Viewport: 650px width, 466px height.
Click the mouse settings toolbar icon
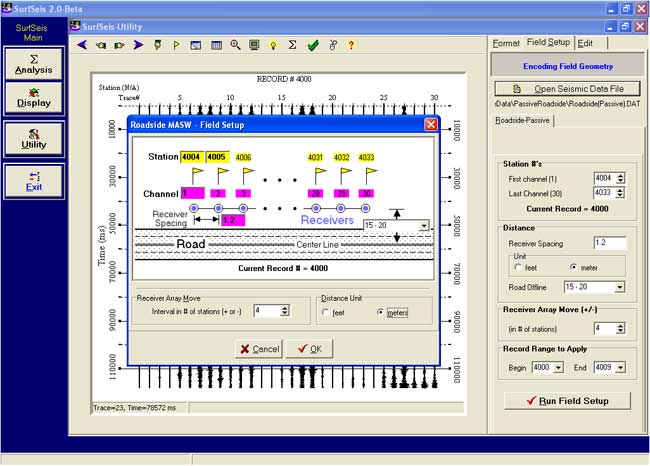[333, 45]
